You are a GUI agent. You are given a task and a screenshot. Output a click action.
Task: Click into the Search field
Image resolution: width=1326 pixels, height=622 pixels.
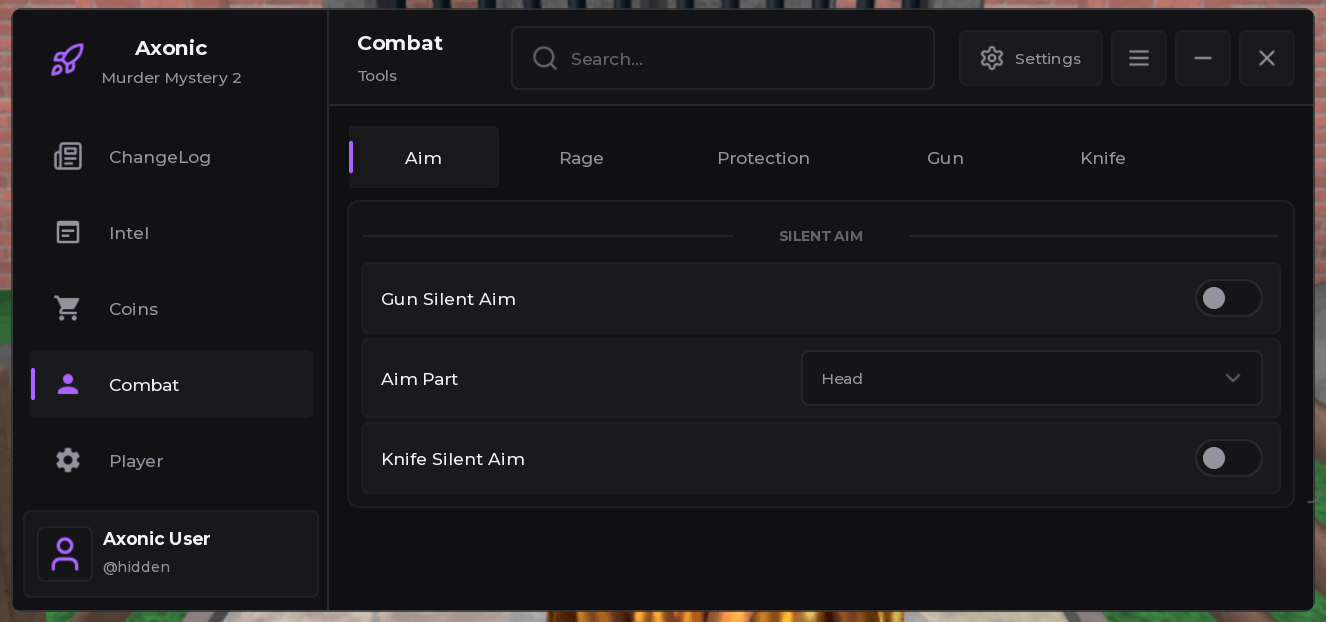tap(723, 58)
